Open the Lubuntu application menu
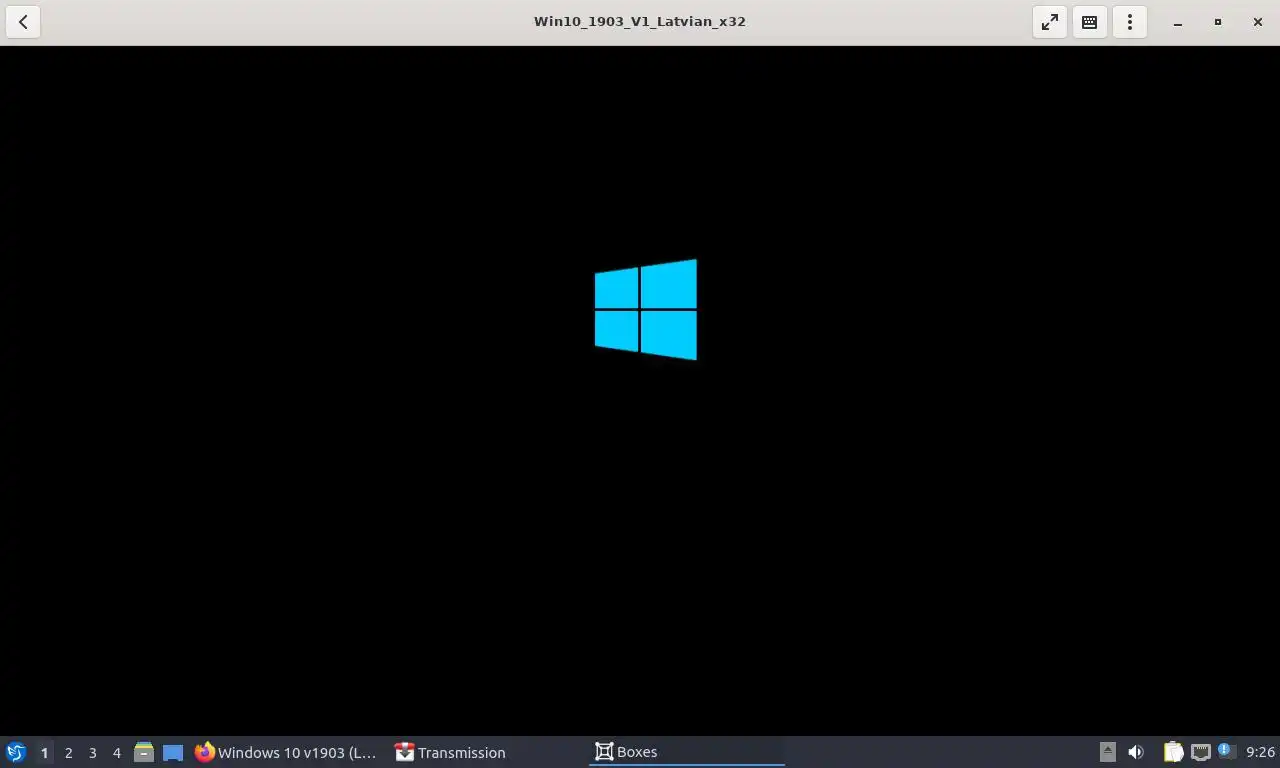The width and height of the screenshot is (1280, 768). point(16,752)
